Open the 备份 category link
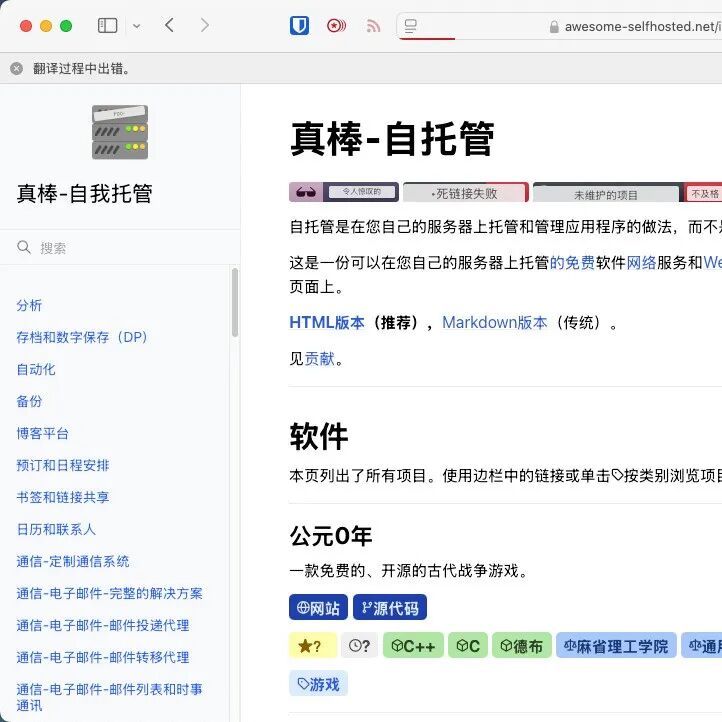 click(29, 401)
